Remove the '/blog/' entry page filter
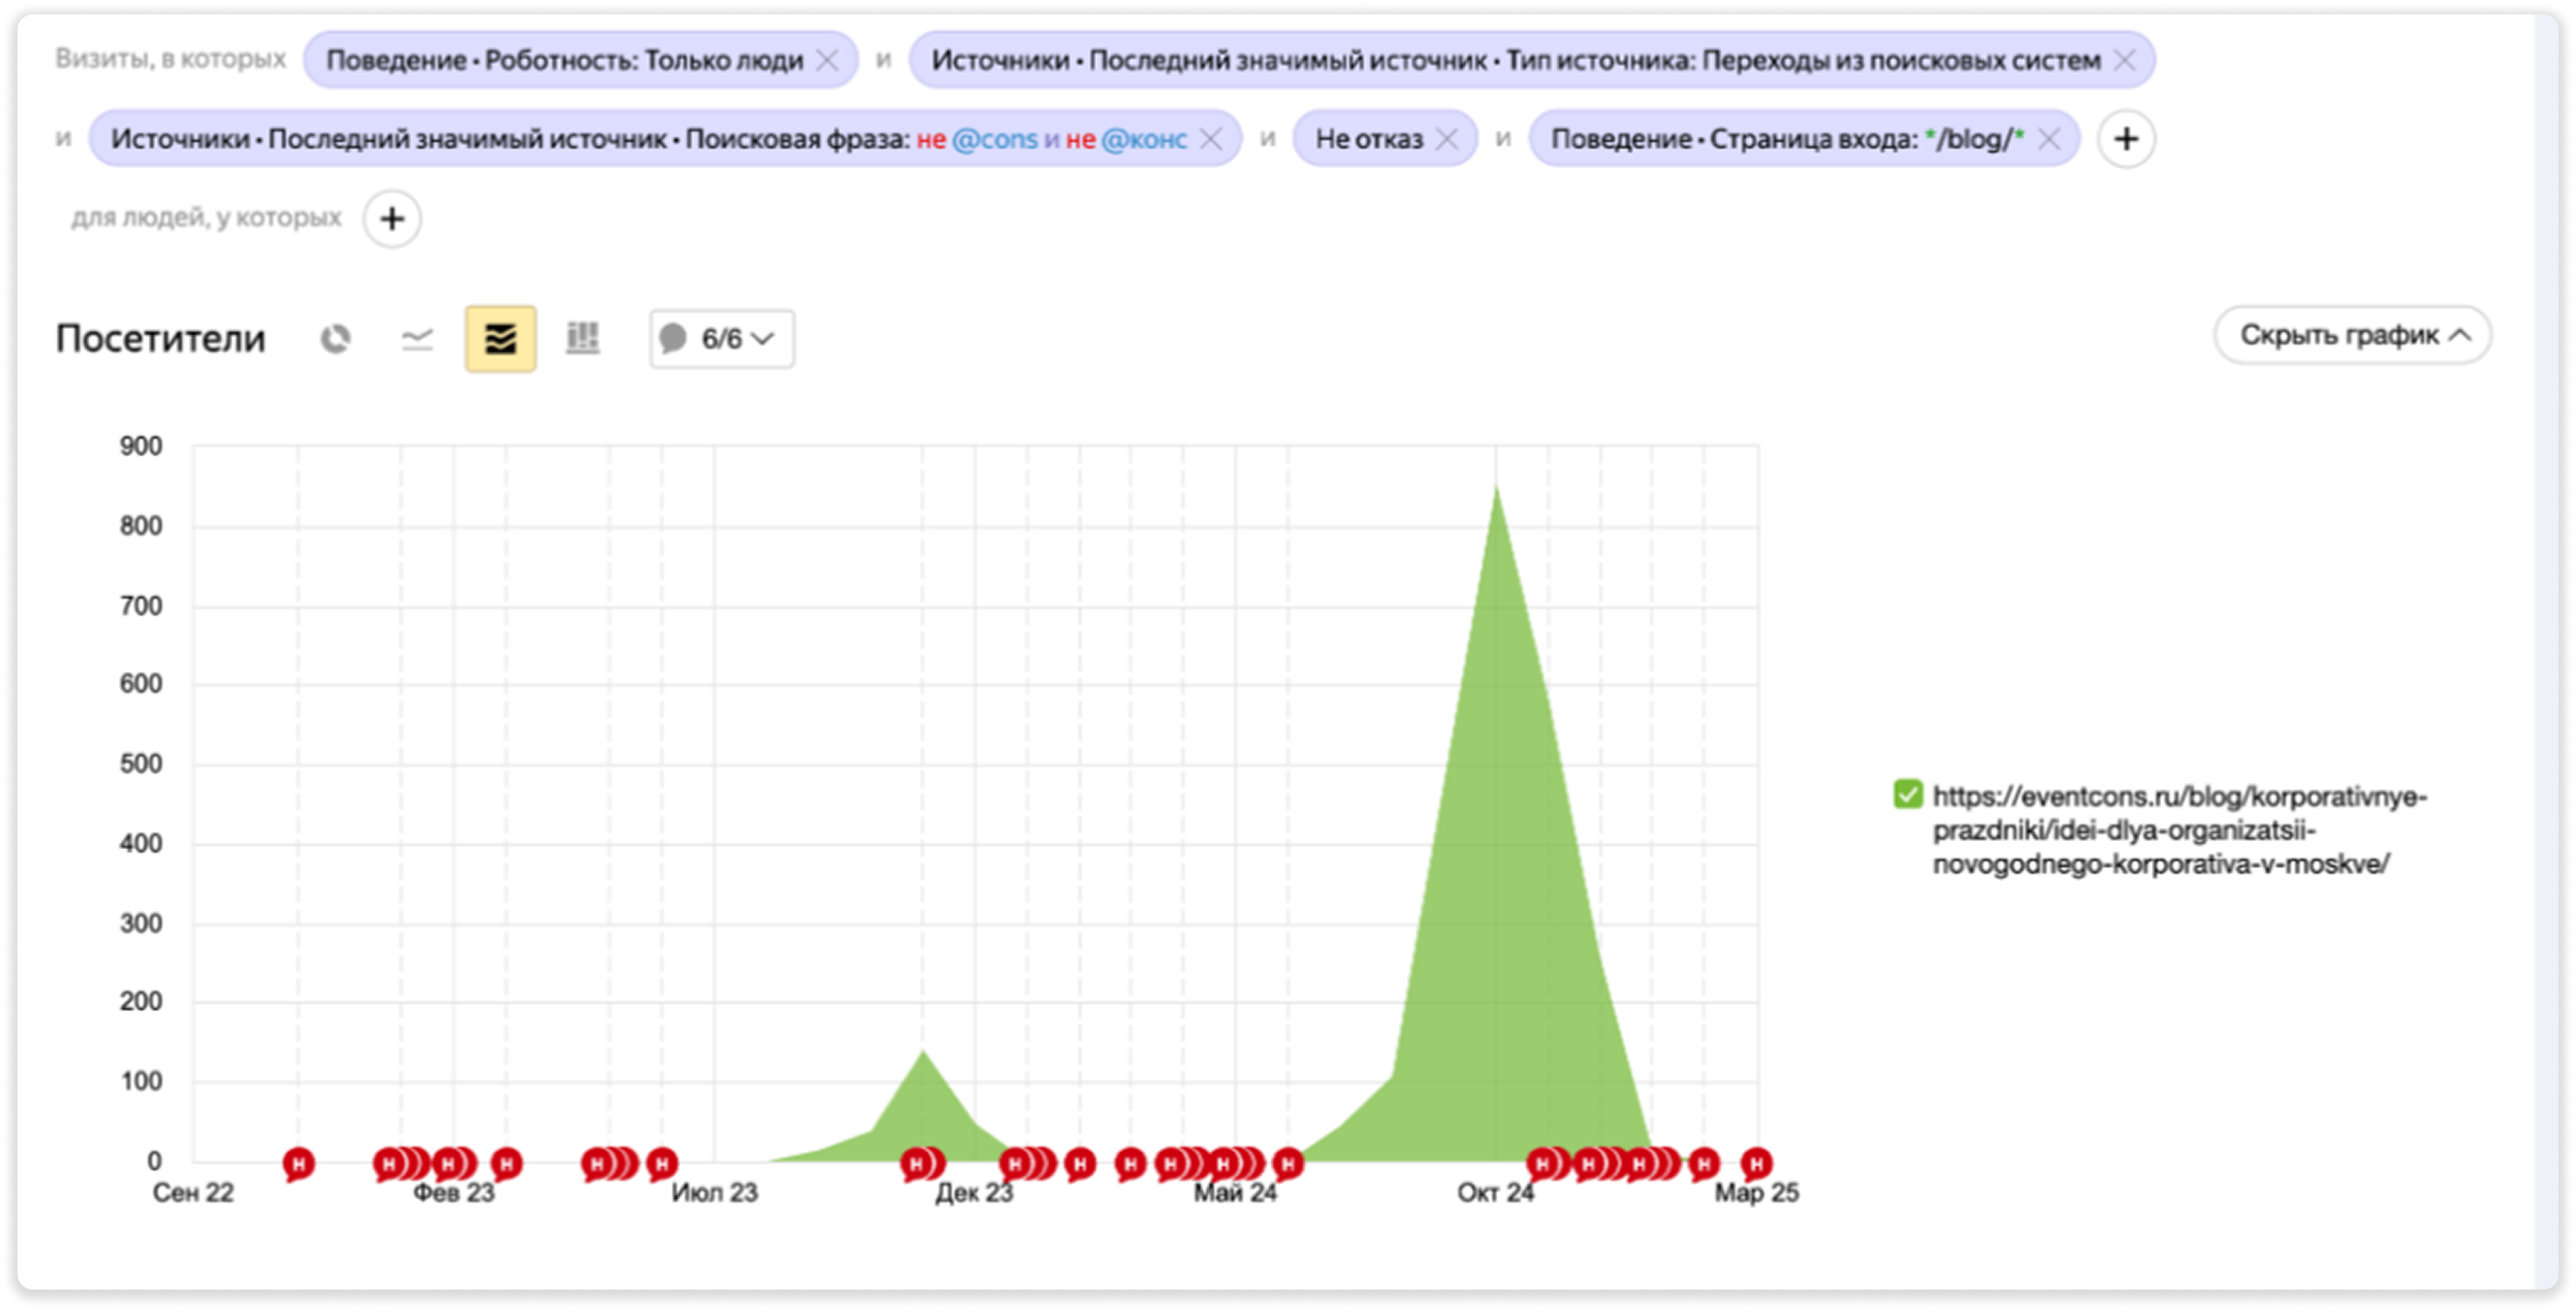 tap(2048, 139)
